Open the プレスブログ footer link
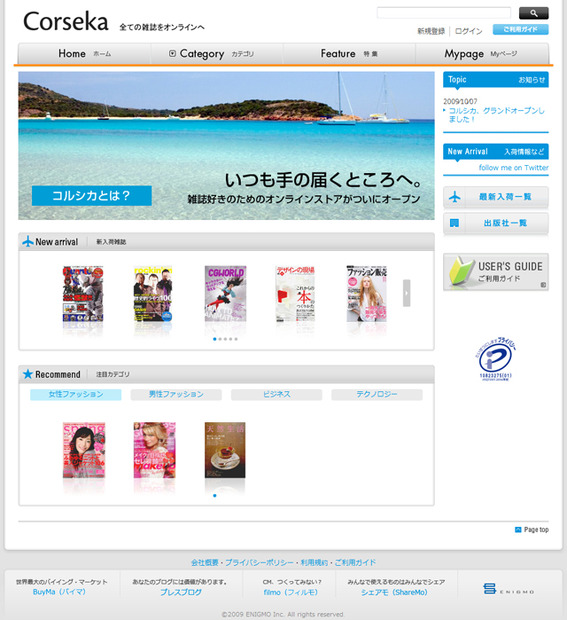 [x=181, y=592]
